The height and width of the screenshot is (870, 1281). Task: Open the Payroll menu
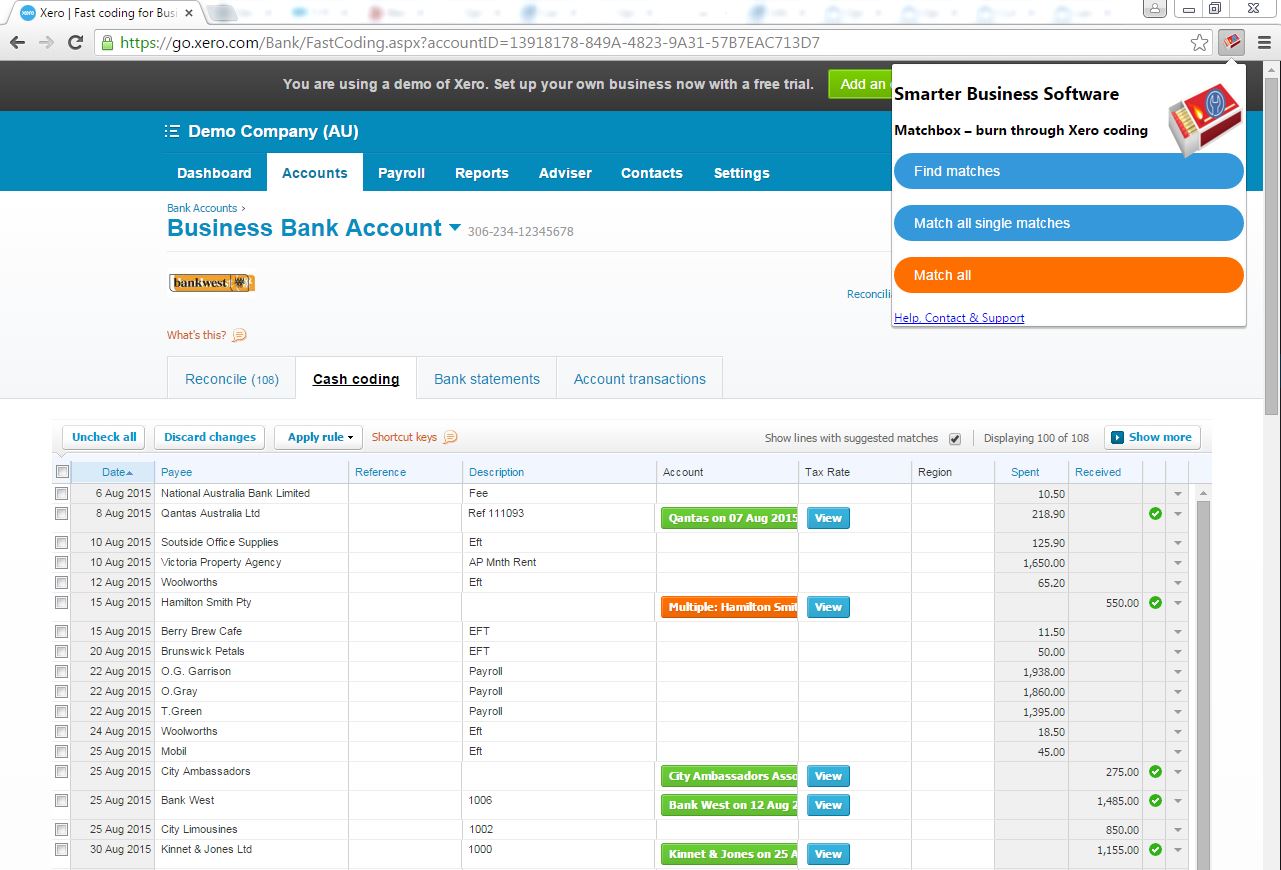[x=401, y=173]
